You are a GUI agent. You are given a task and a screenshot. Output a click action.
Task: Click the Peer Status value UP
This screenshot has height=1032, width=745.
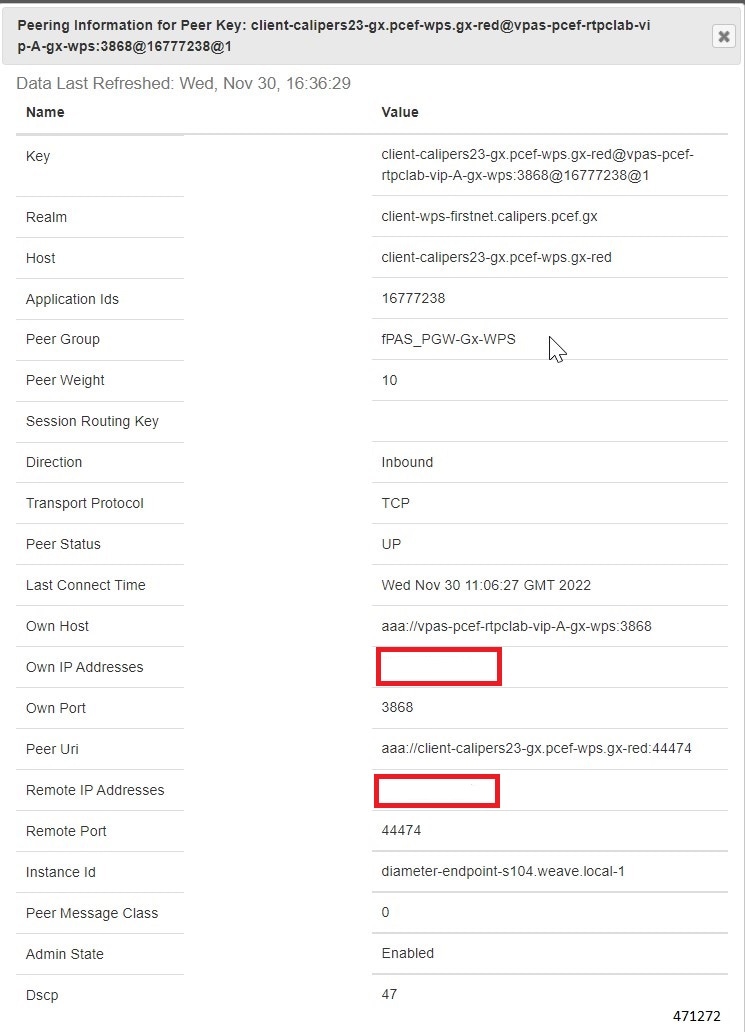(391, 544)
